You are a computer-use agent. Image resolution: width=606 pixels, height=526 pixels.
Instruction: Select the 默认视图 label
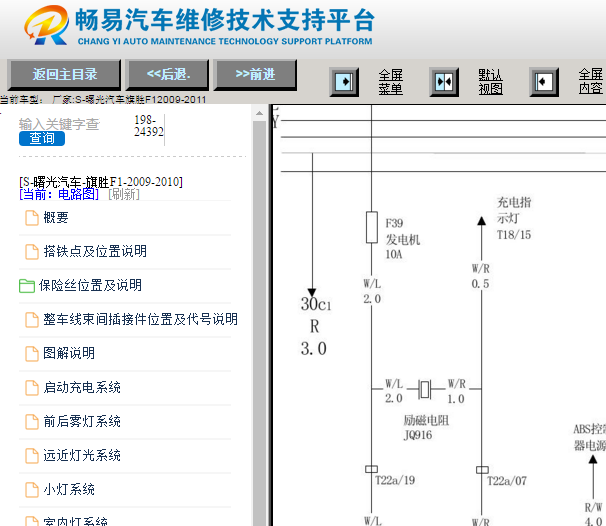490,82
